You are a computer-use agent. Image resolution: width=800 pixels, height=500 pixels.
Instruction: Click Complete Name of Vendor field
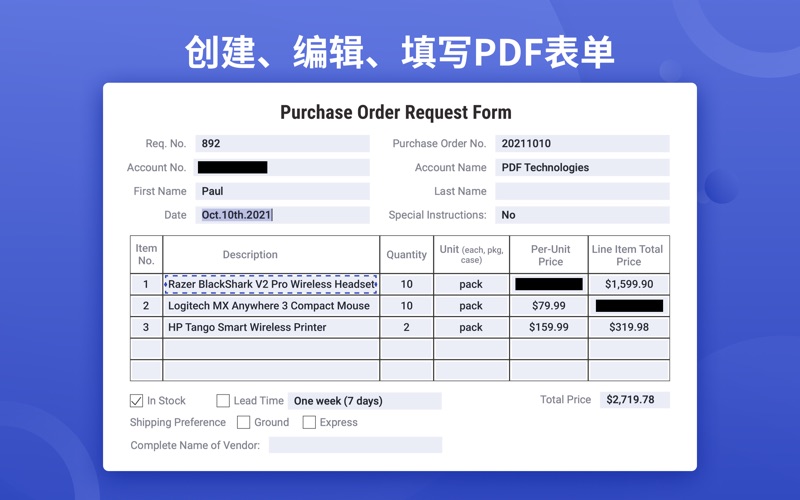tap(355, 445)
